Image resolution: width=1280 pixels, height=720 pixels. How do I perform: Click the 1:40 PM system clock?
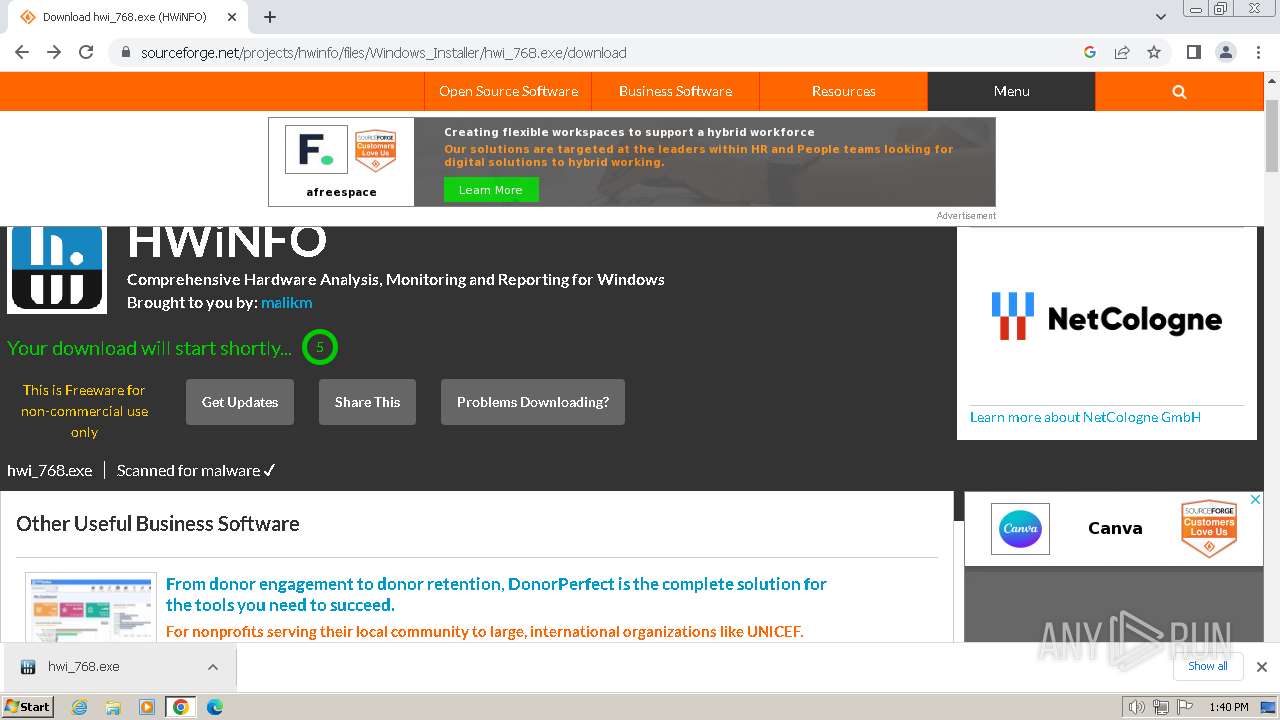[x=1229, y=707]
